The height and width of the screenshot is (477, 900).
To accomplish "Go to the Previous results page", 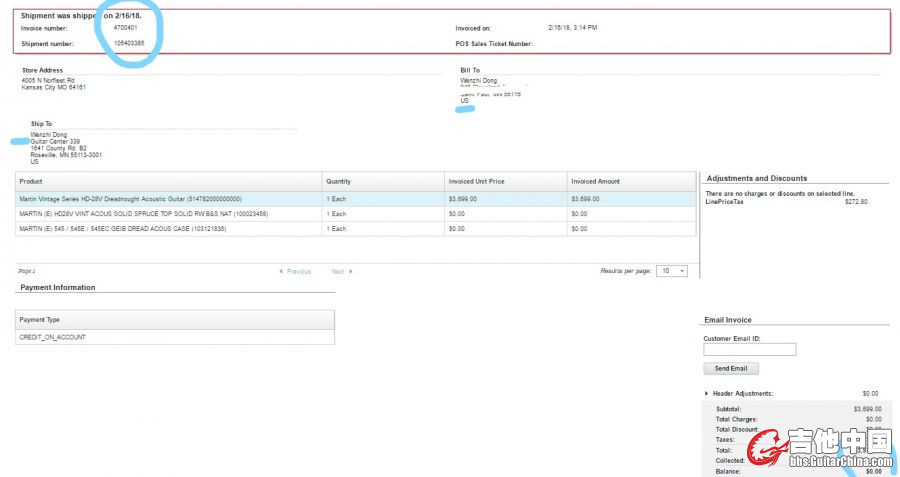I will click(x=299, y=272).
